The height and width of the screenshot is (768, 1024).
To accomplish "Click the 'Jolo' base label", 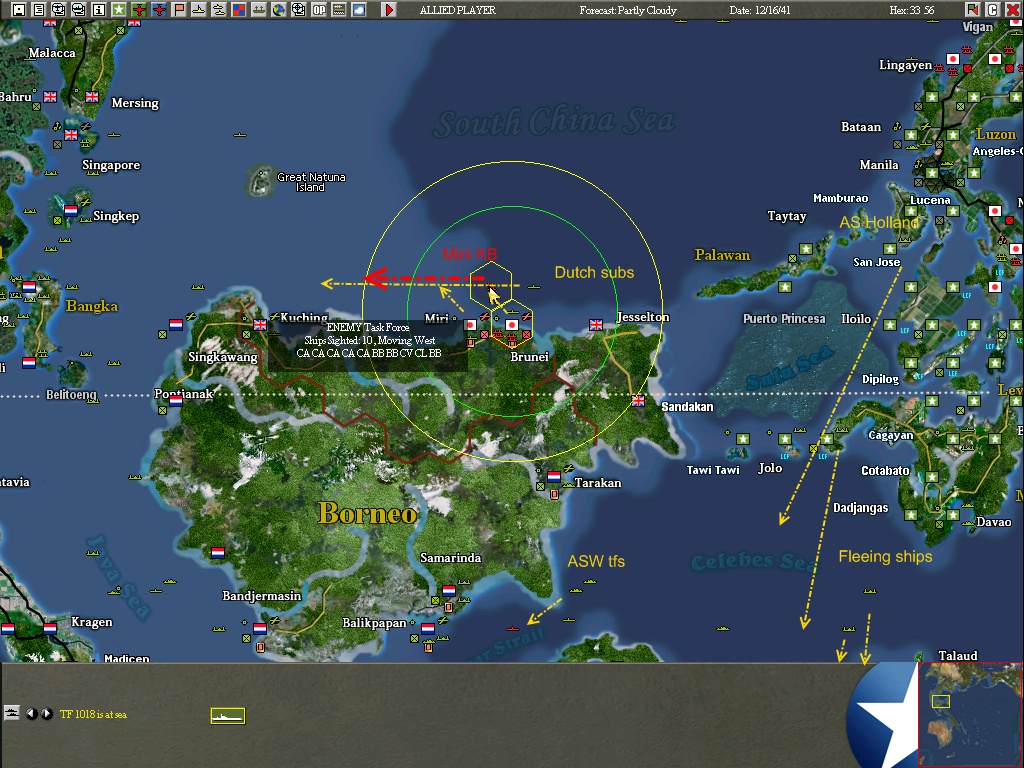I will pyautogui.click(x=770, y=468).
